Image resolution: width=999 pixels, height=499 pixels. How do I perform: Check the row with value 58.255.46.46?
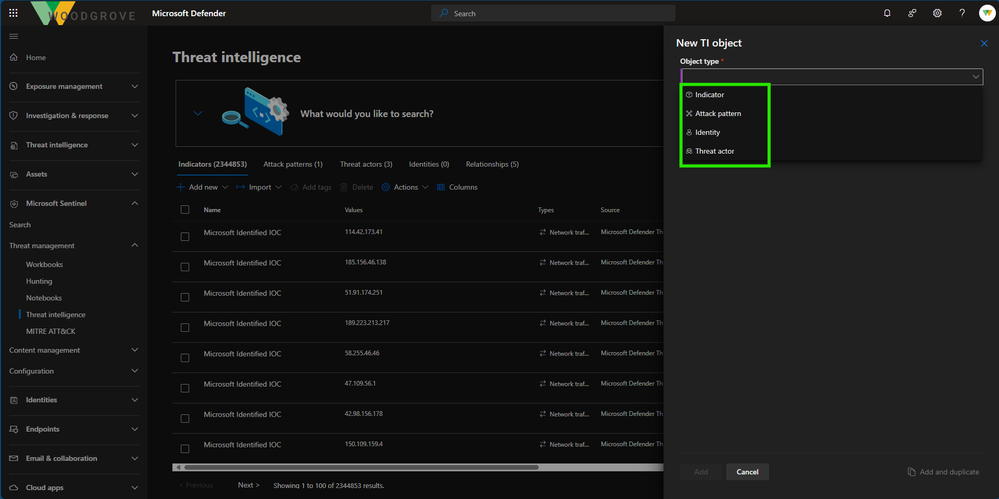pyautogui.click(x=185, y=358)
